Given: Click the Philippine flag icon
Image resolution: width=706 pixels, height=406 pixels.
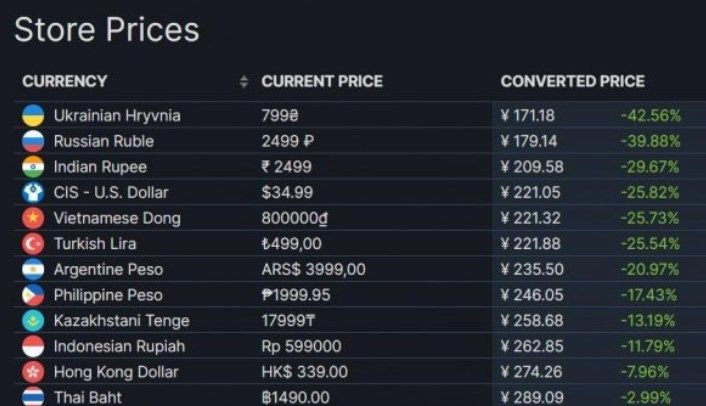Looking at the screenshot, I should [33, 296].
